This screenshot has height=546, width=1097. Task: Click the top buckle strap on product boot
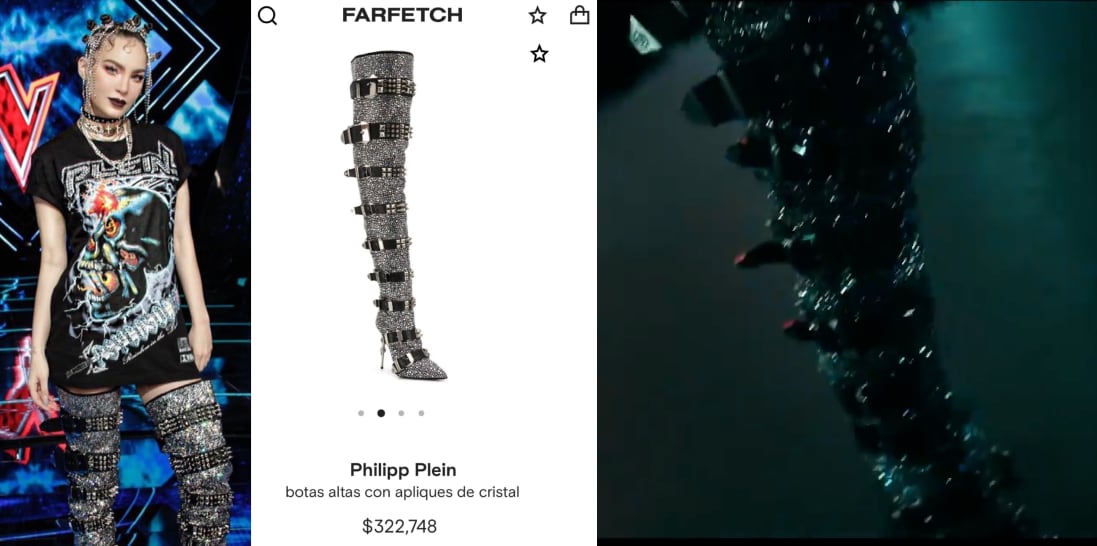(x=382, y=88)
